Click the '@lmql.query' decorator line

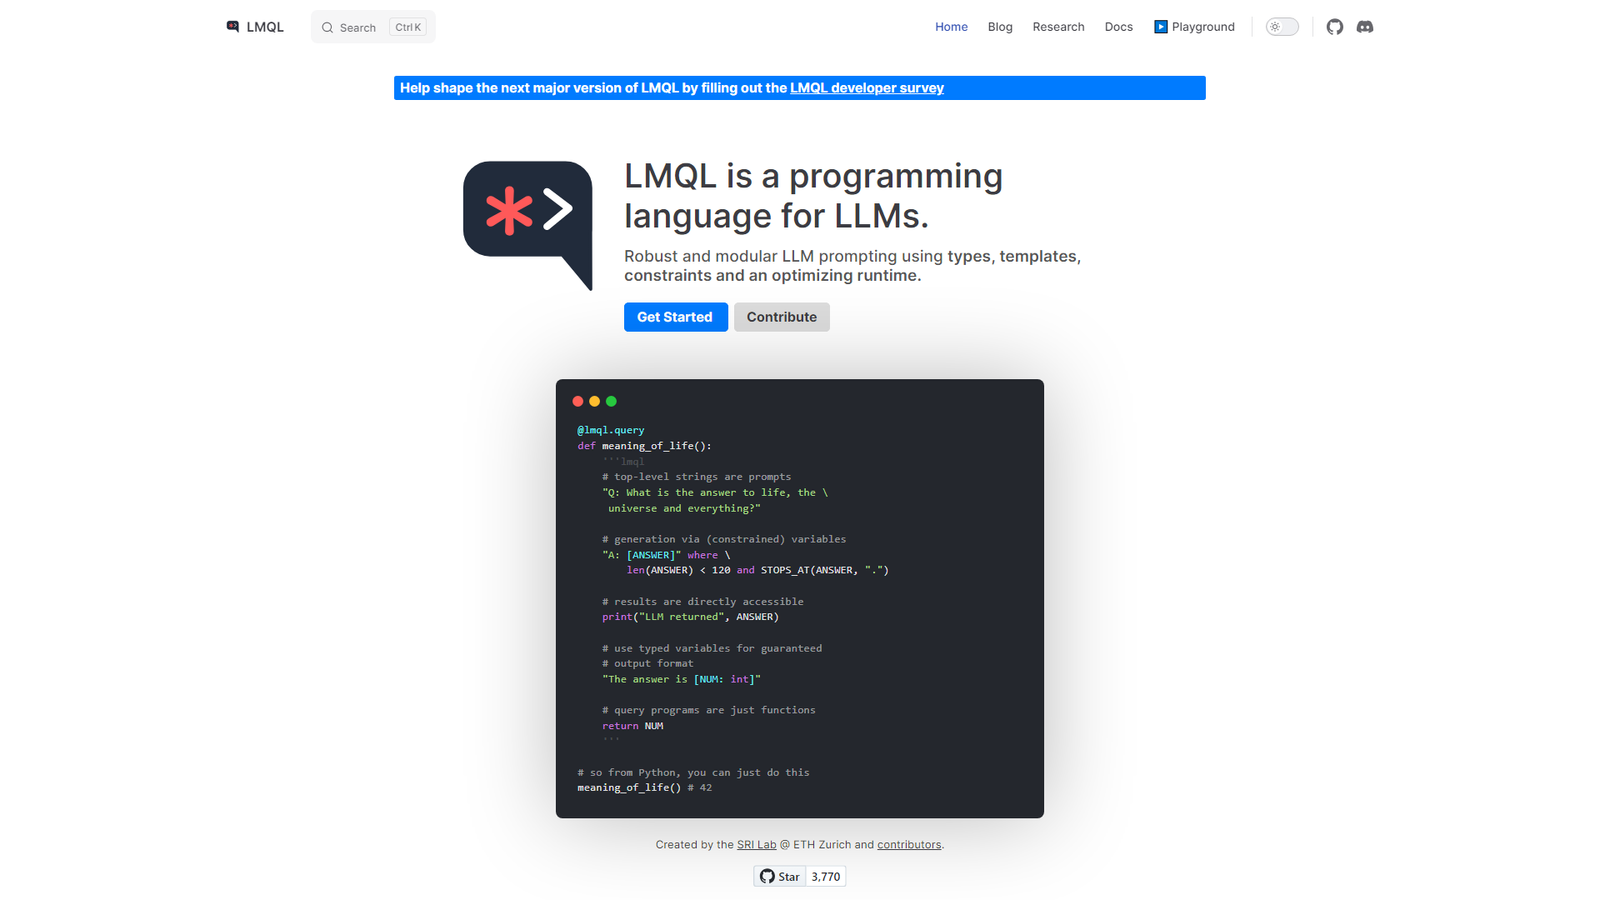coord(611,430)
